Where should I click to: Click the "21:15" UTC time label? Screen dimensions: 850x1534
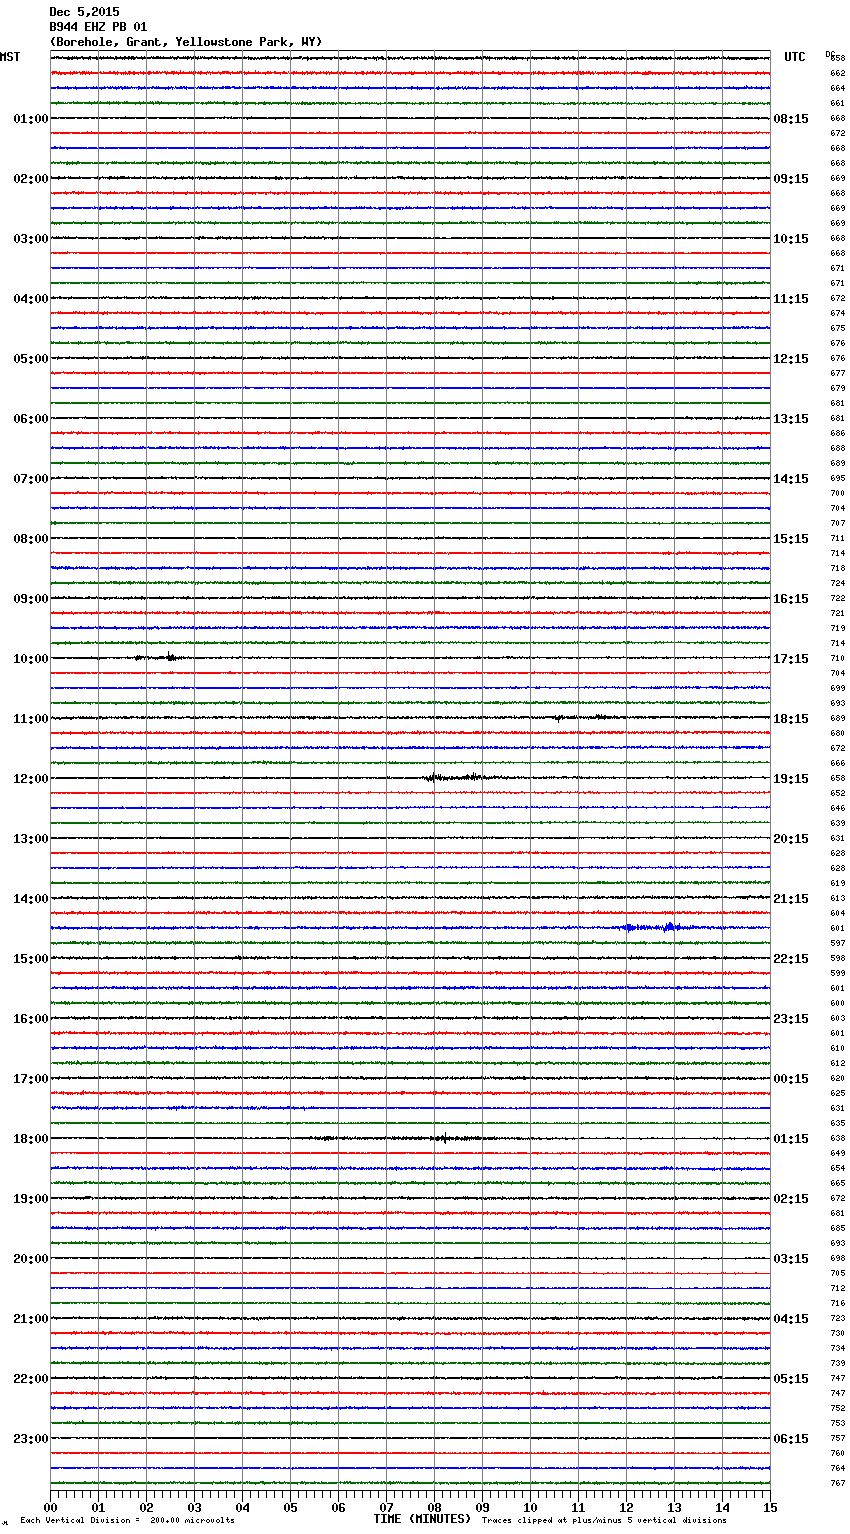tap(791, 899)
